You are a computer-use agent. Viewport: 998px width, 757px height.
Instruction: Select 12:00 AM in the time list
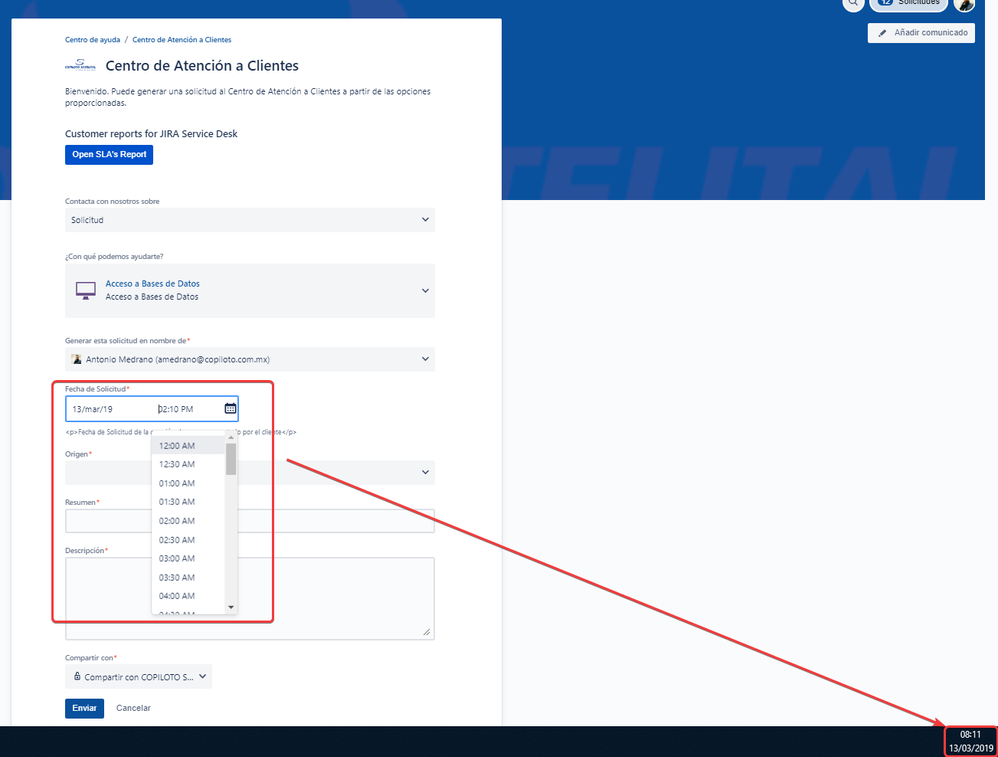[x=188, y=446]
